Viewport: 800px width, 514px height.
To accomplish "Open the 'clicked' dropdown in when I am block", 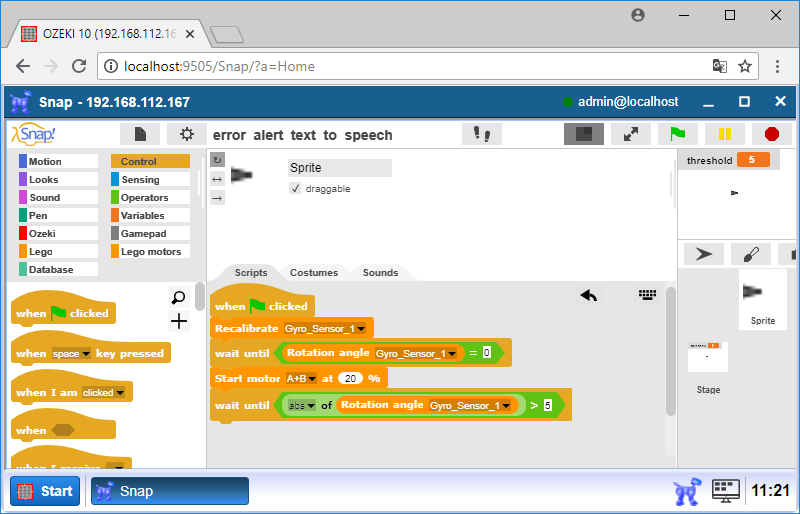I will 103,393.
